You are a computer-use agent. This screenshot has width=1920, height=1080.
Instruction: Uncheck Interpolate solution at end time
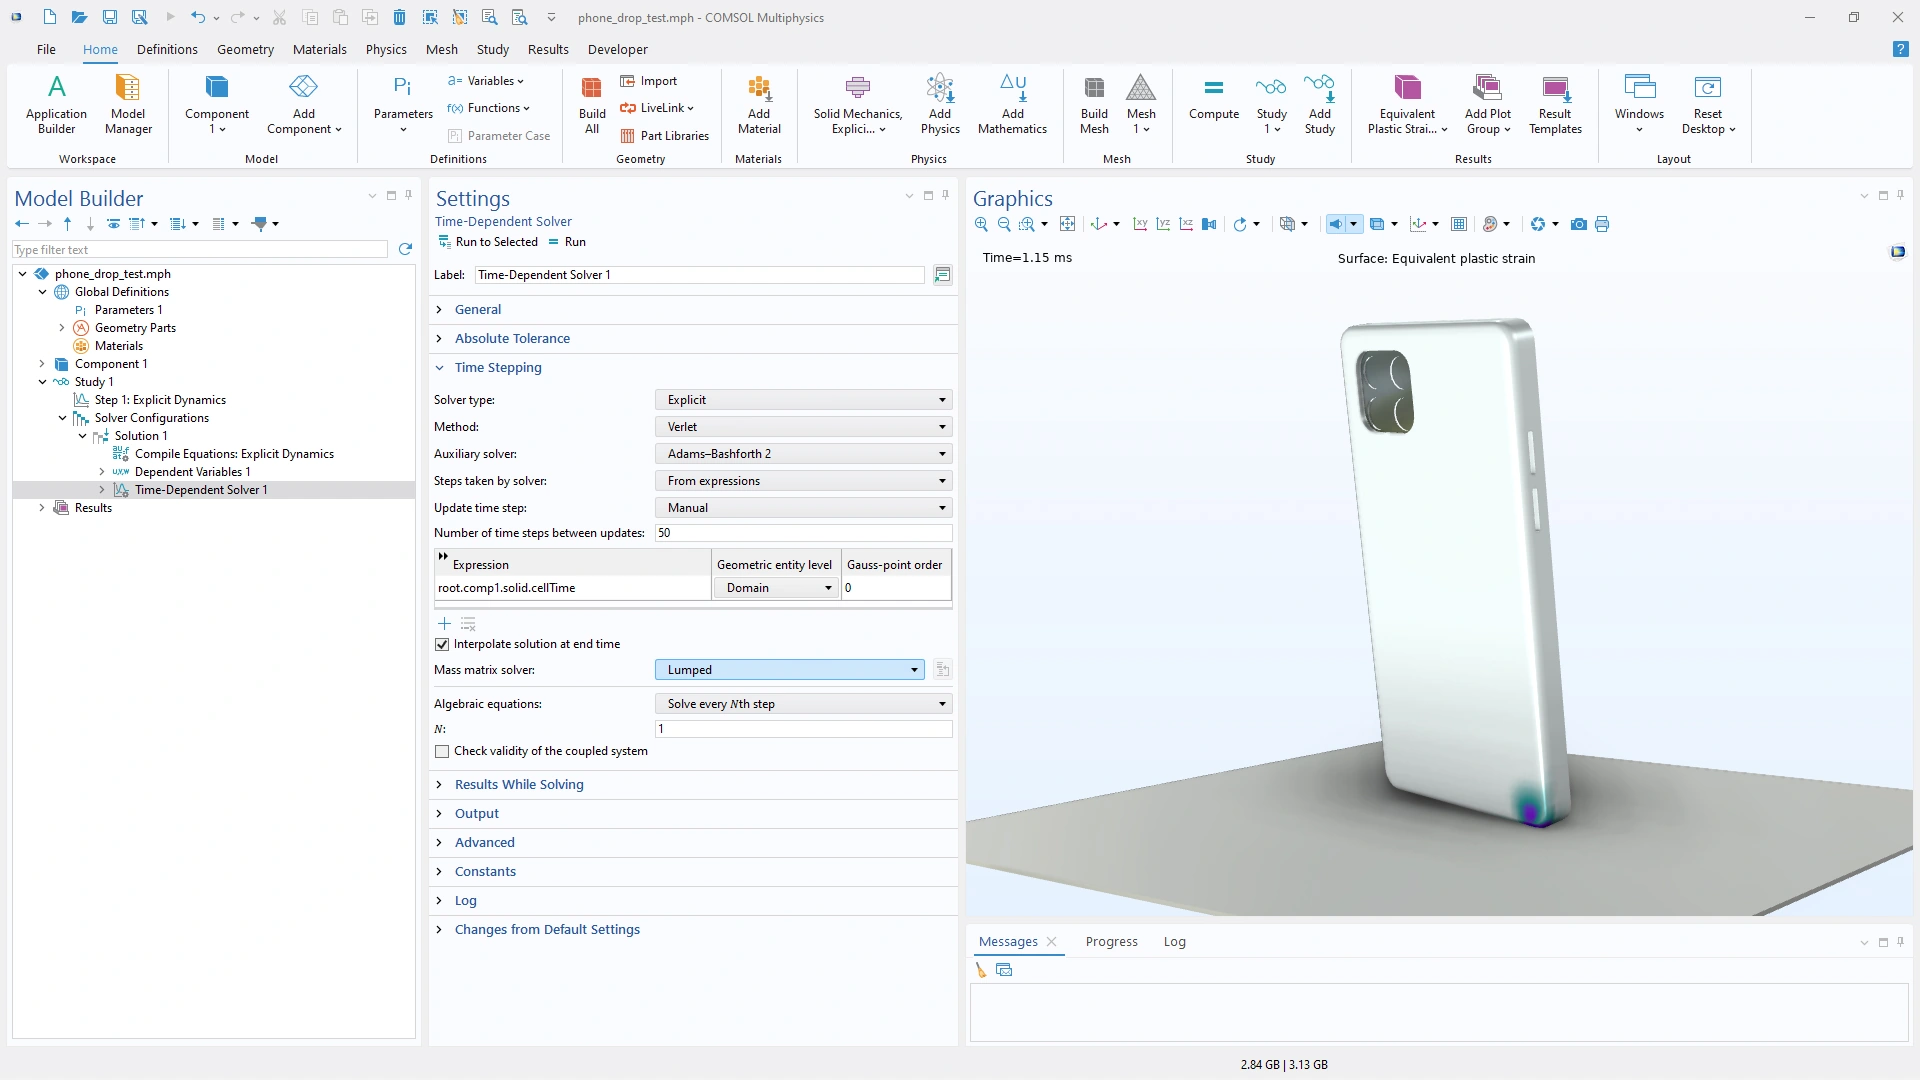point(442,644)
